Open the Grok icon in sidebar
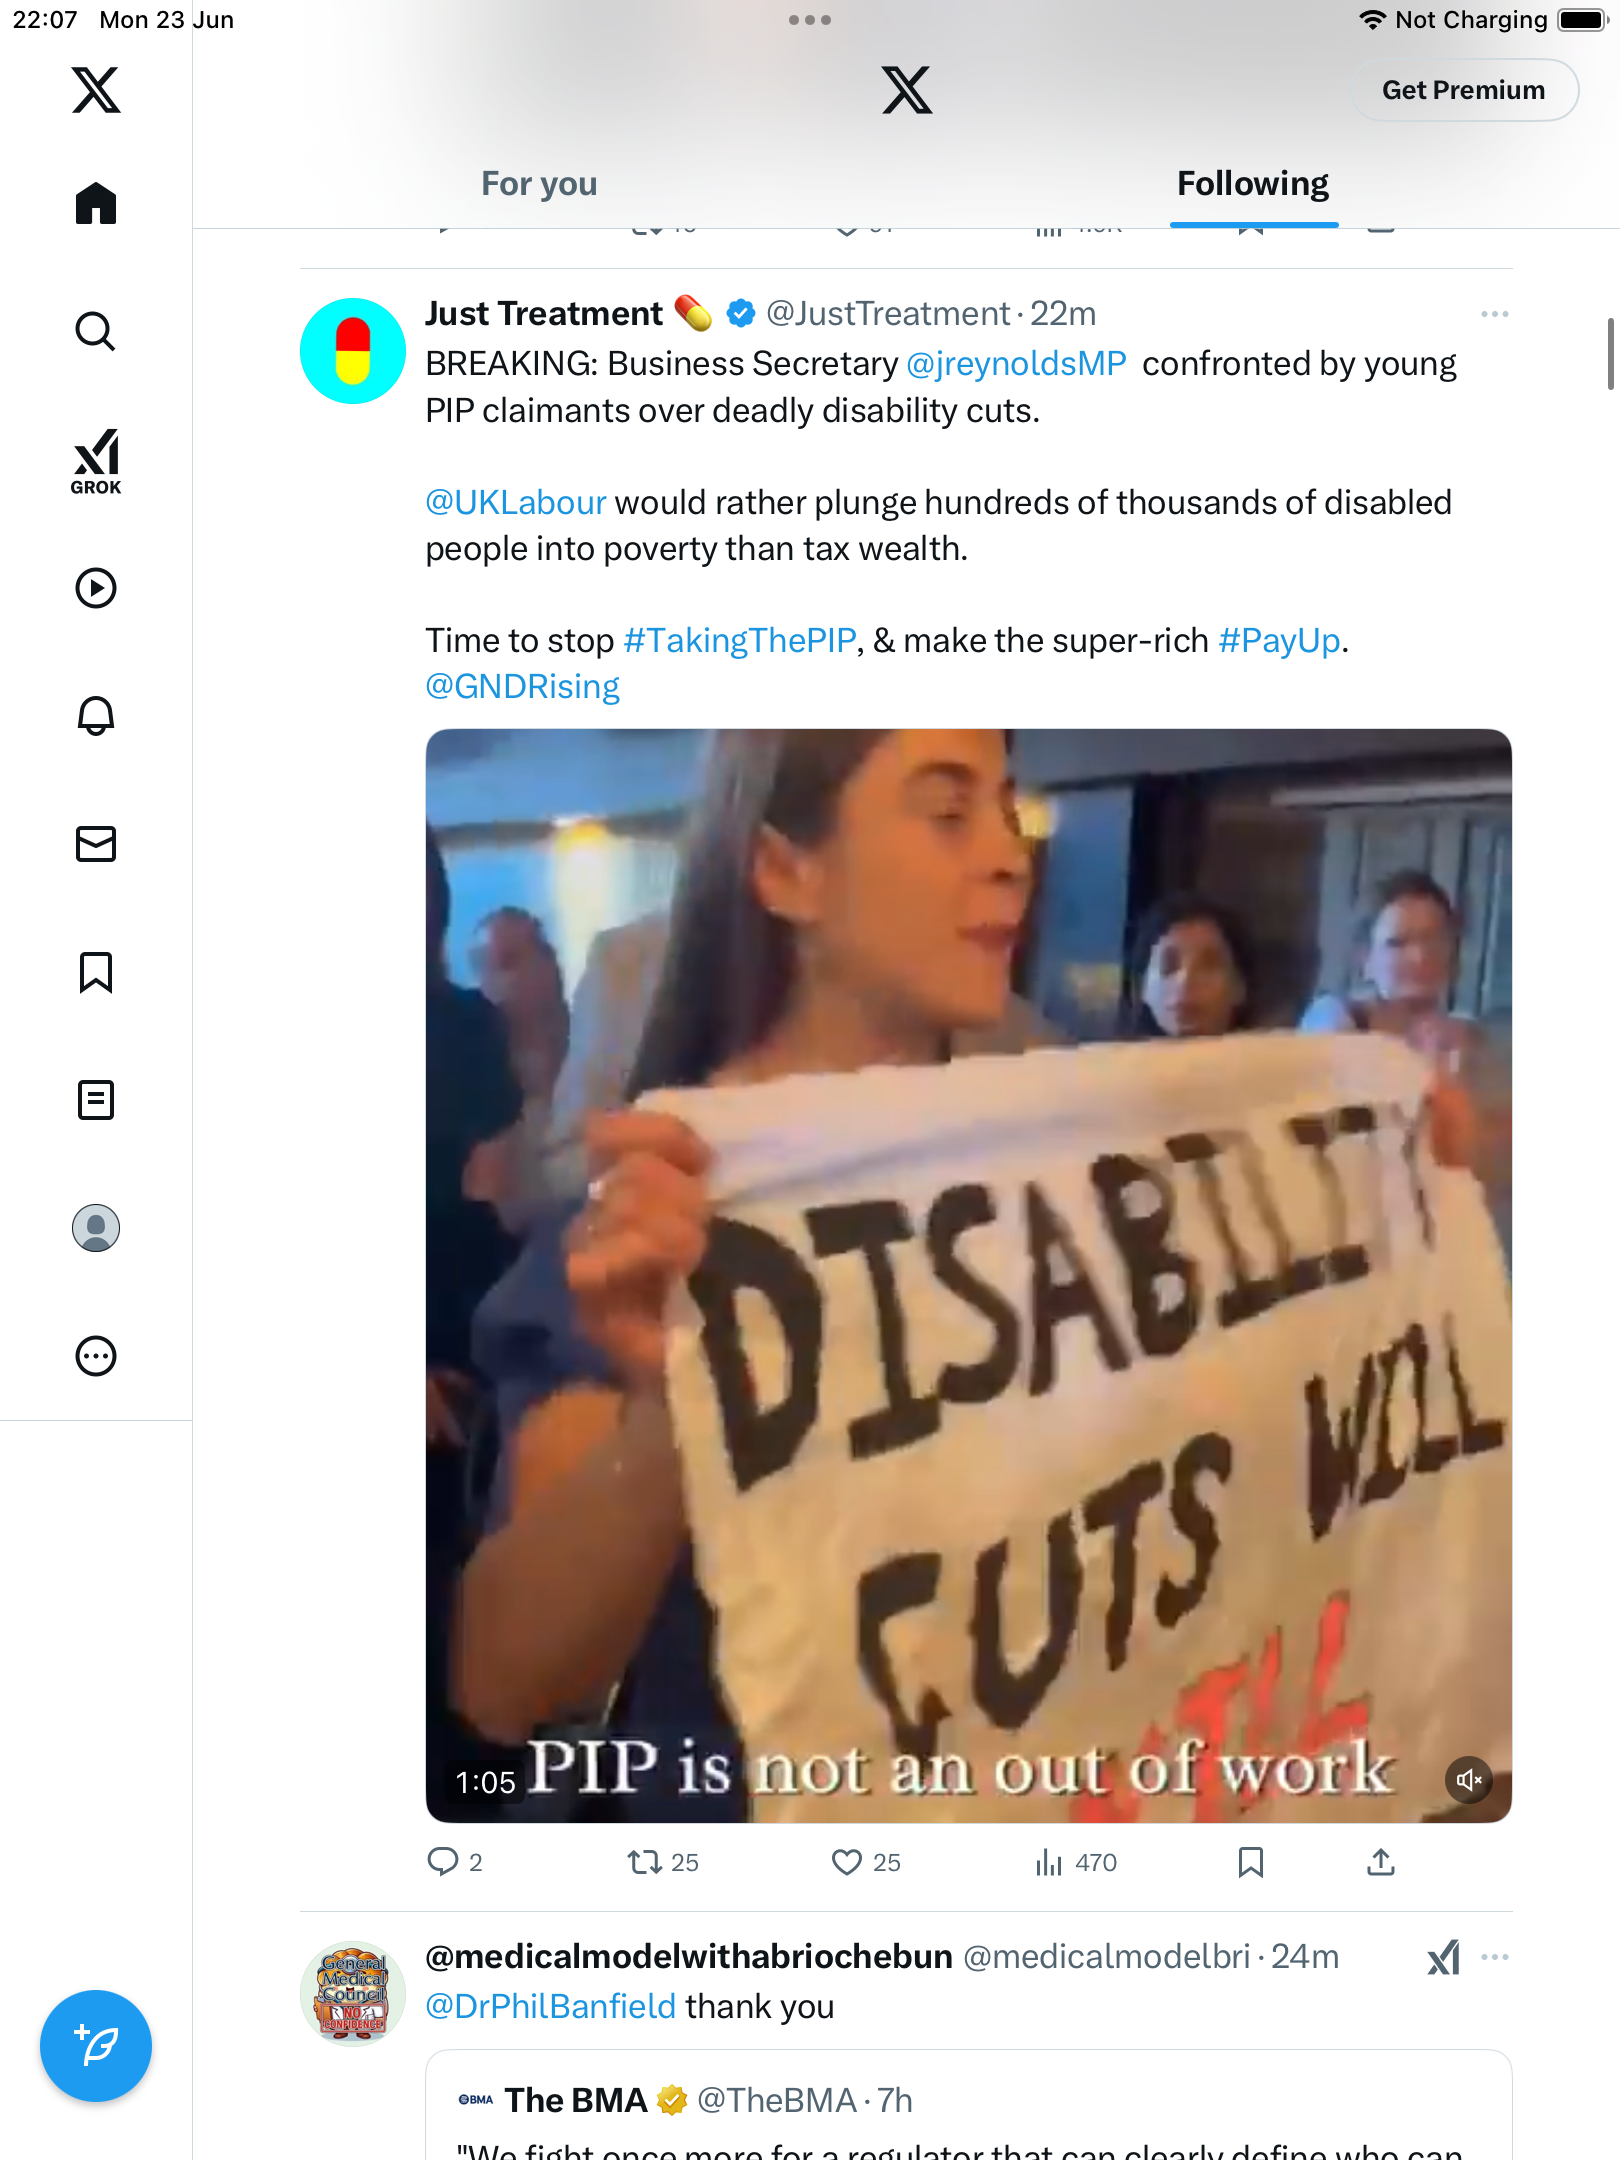1620x2160 pixels. pyautogui.click(x=96, y=461)
